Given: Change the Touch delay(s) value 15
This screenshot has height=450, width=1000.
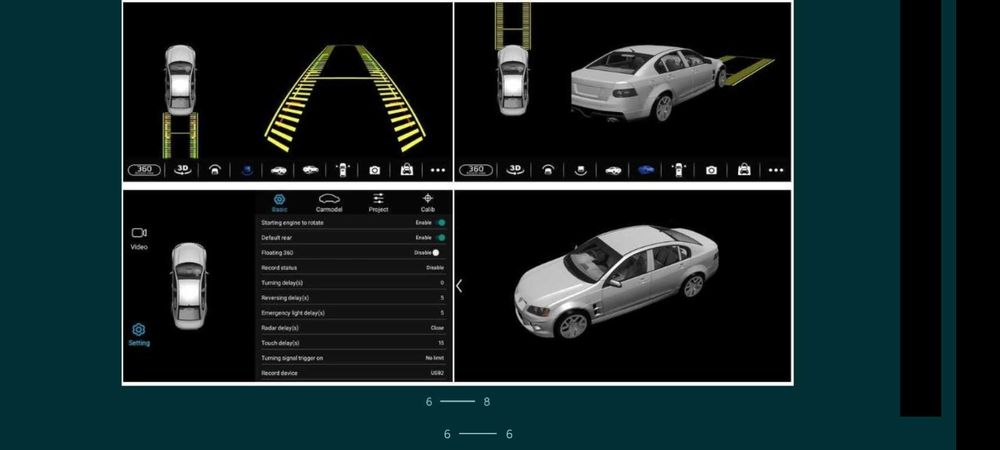Looking at the screenshot, I should [x=441, y=343].
